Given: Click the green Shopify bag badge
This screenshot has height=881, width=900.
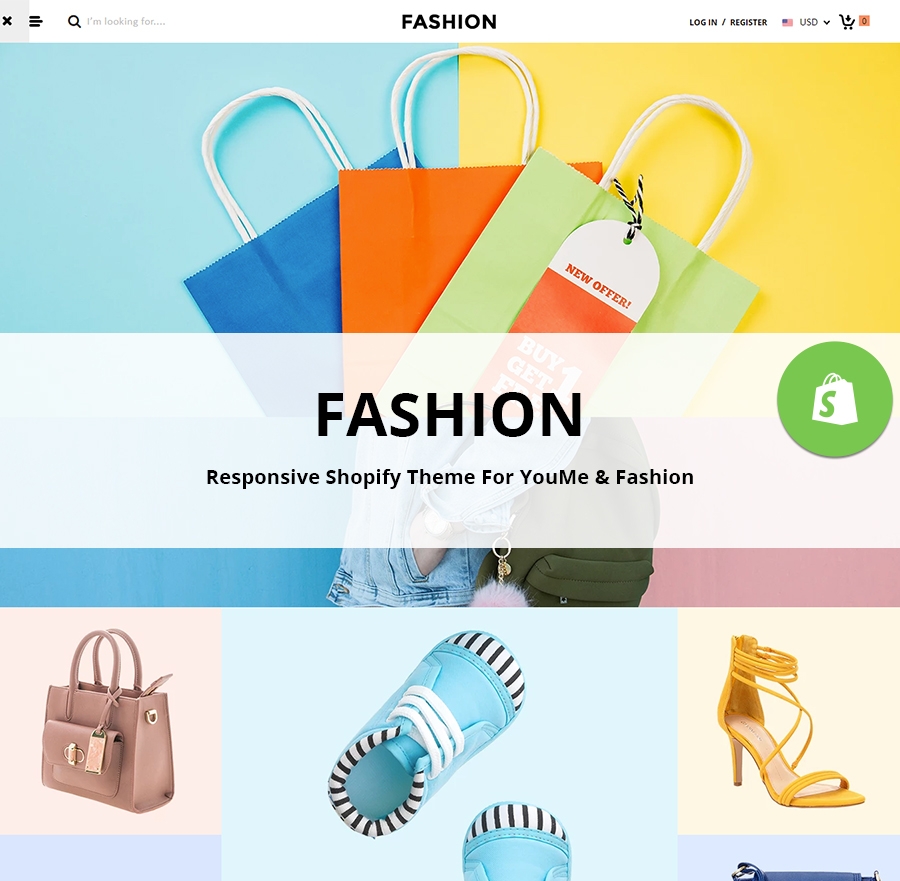Looking at the screenshot, I should [x=835, y=399].
